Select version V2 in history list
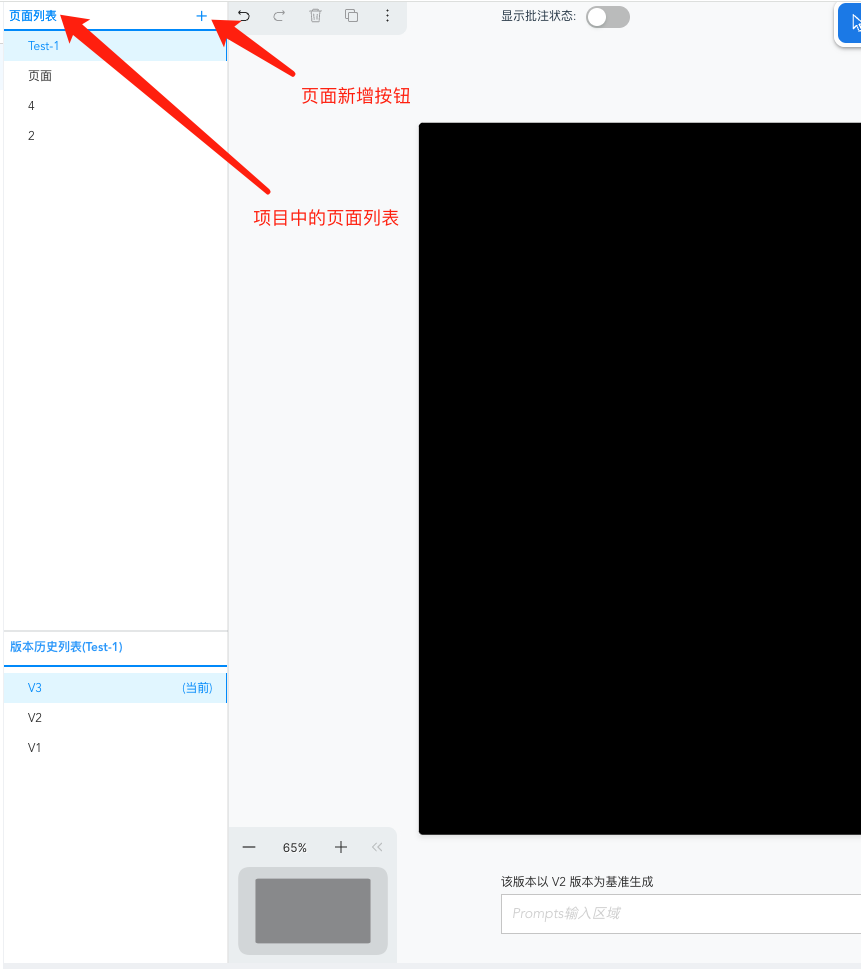This screenshot has width=861, height=969. pos(35,717)
